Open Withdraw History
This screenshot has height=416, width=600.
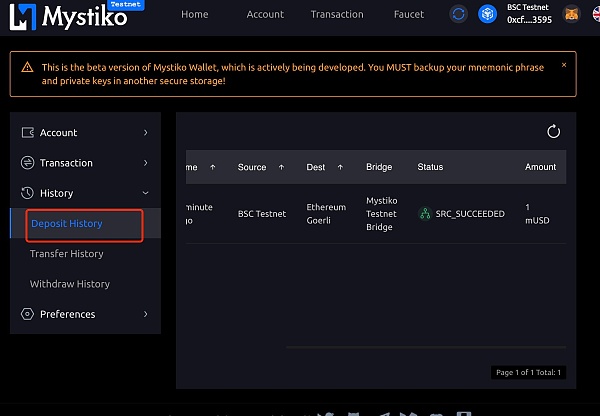(x=70, y=284)
